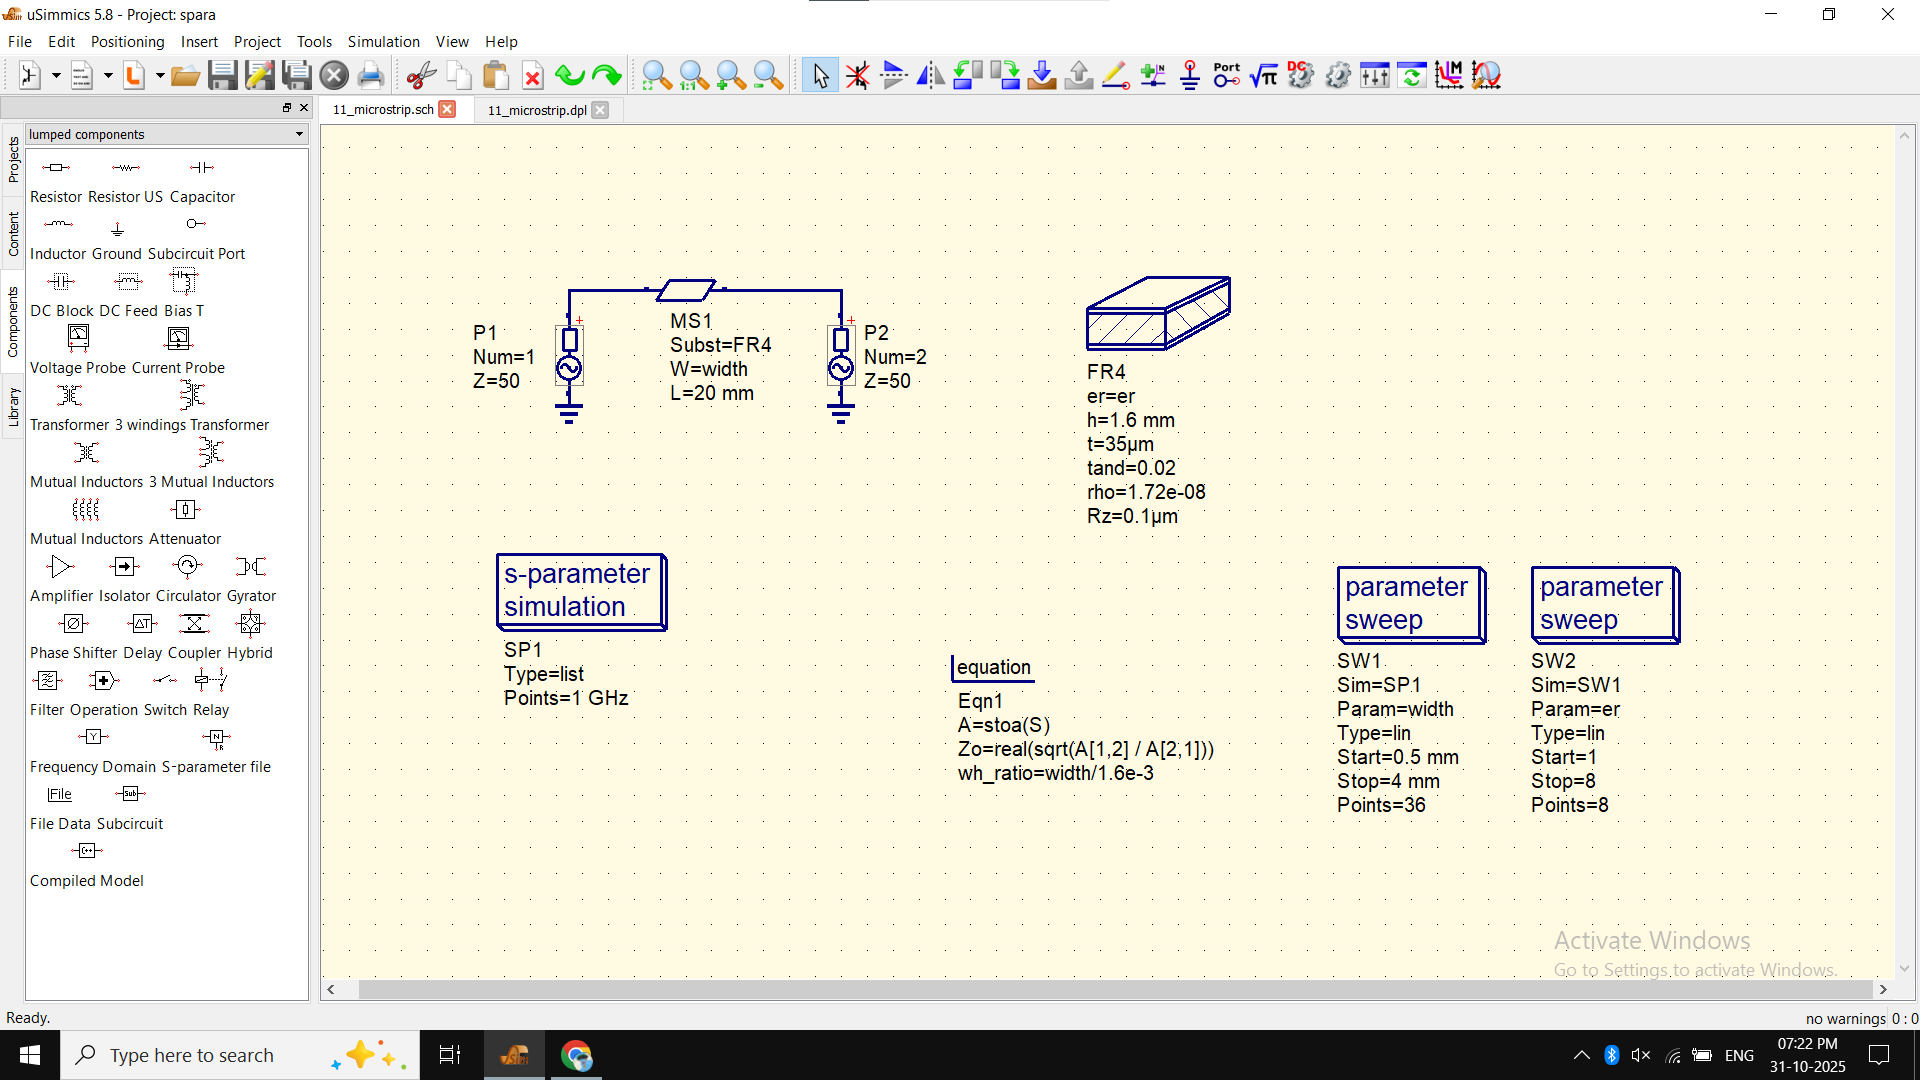The image size is (1920, 1080).
Task: Run the Calculate DC bias tool
Action: pos(1300,75)
